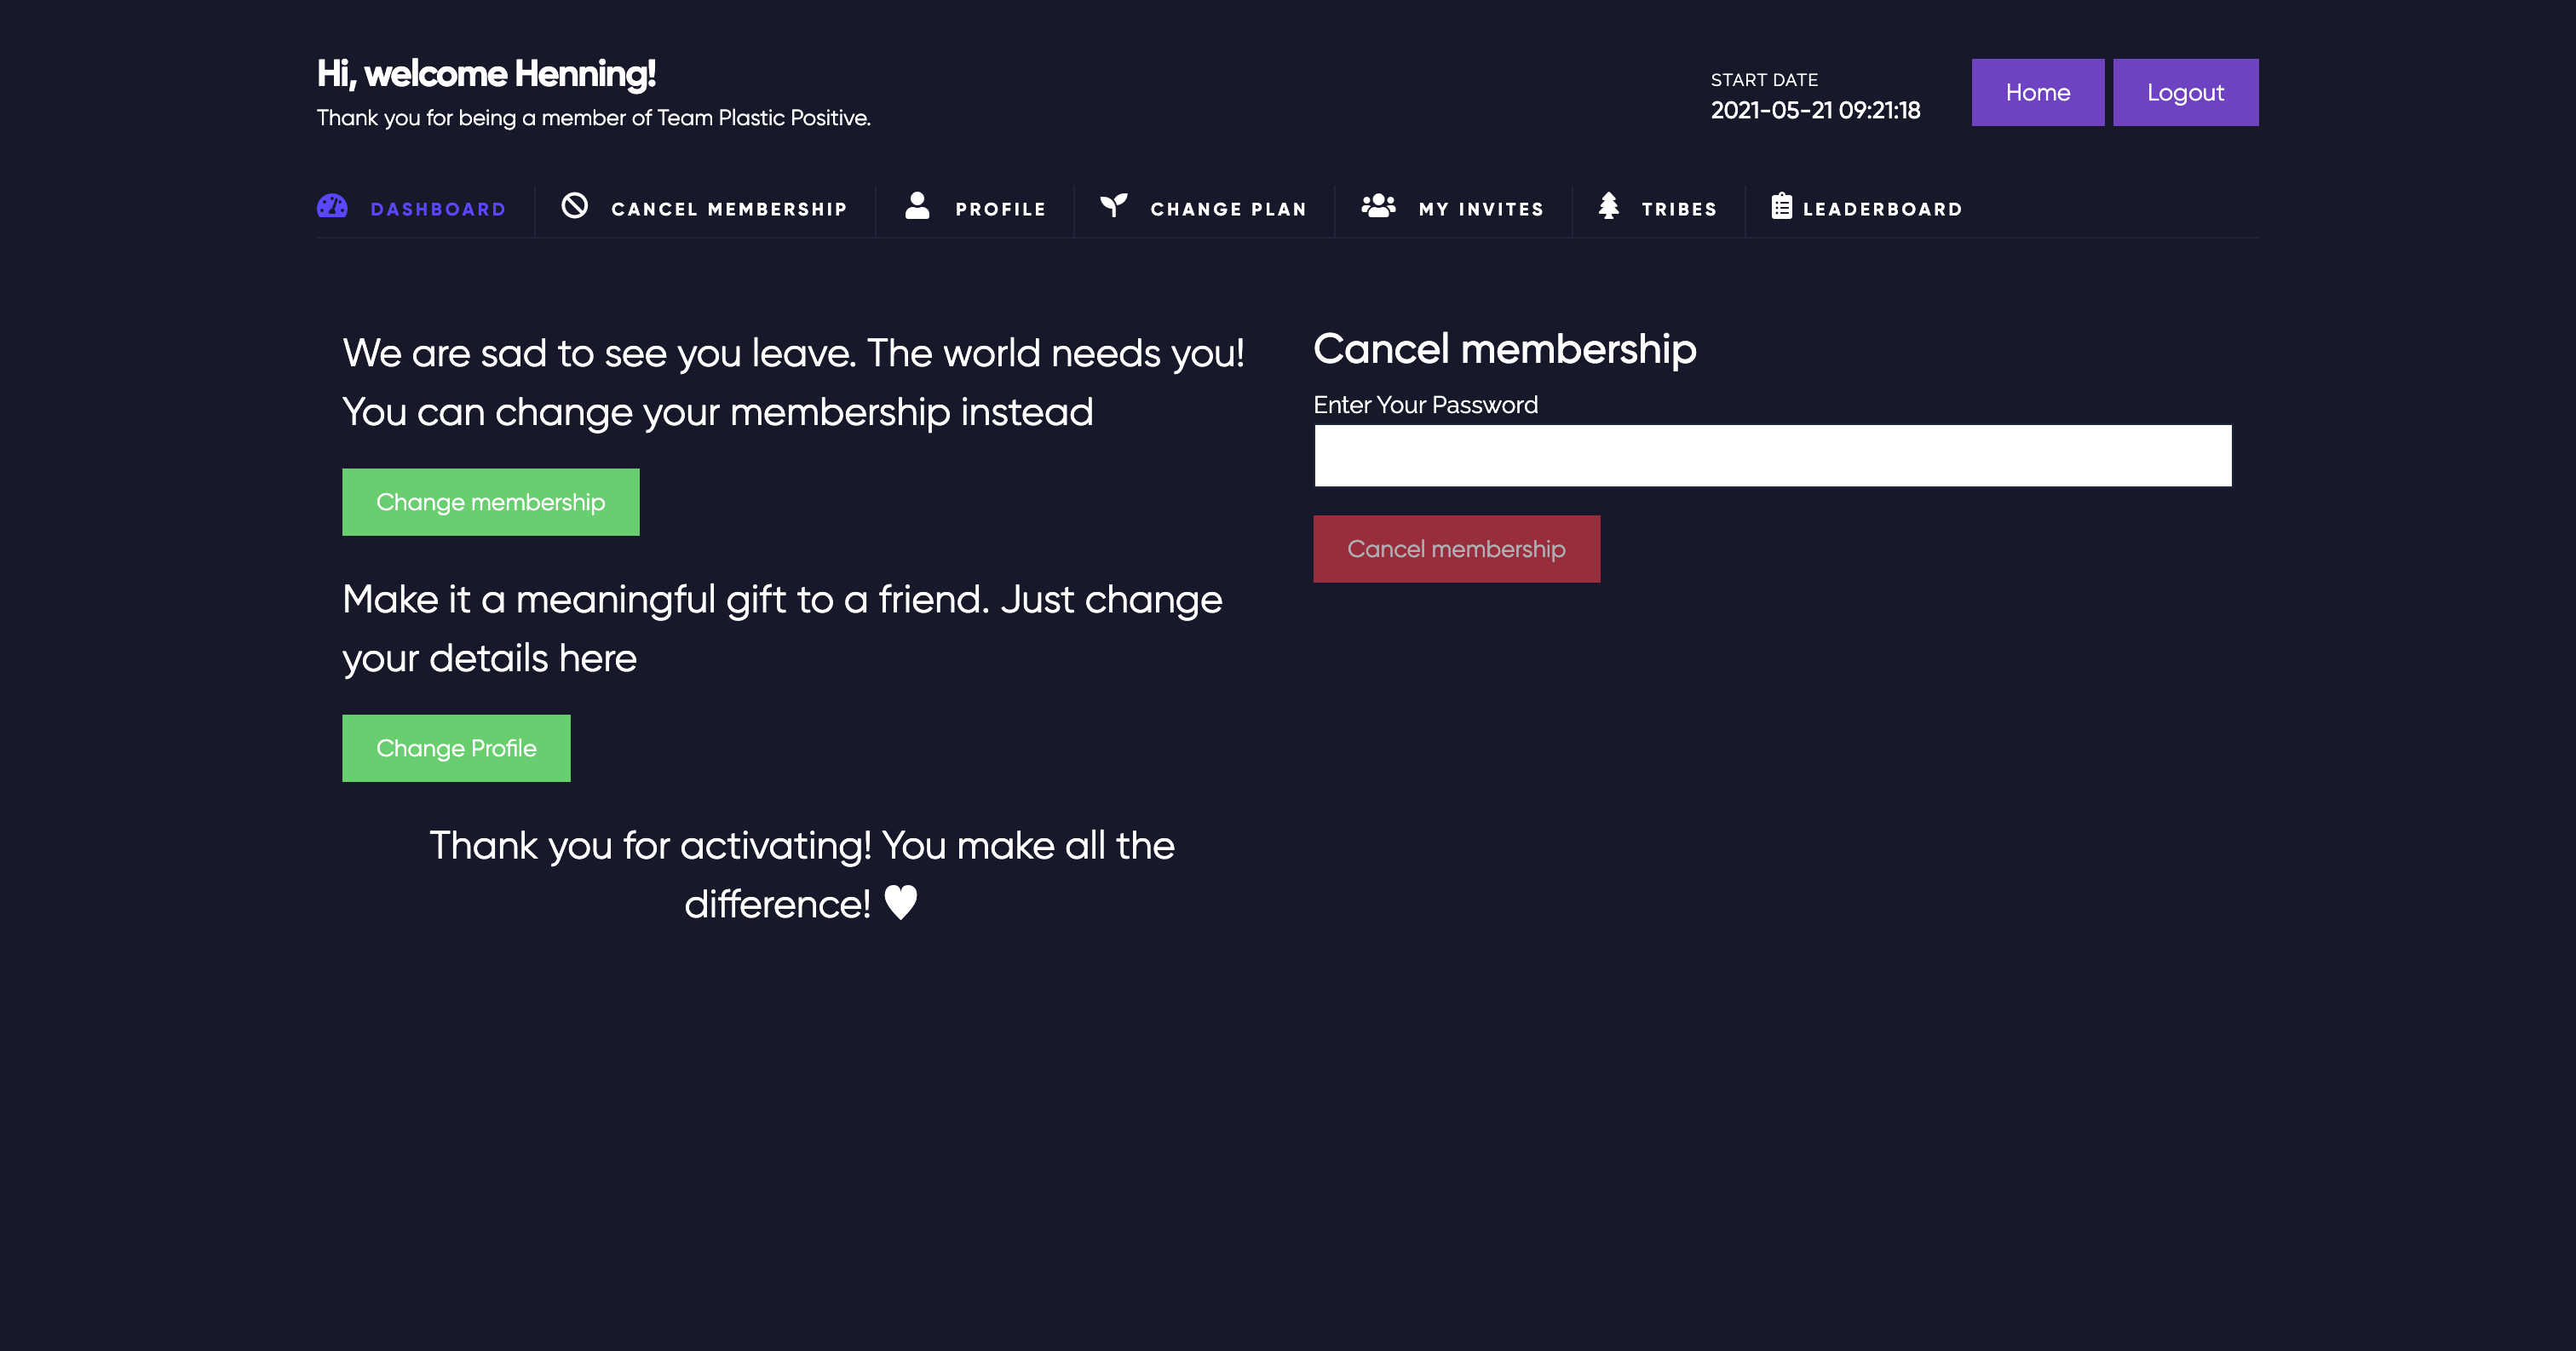This screenshot has height=1351, width=2576.
Task: Click the My Invites group icon
Action: [1378, 205]
